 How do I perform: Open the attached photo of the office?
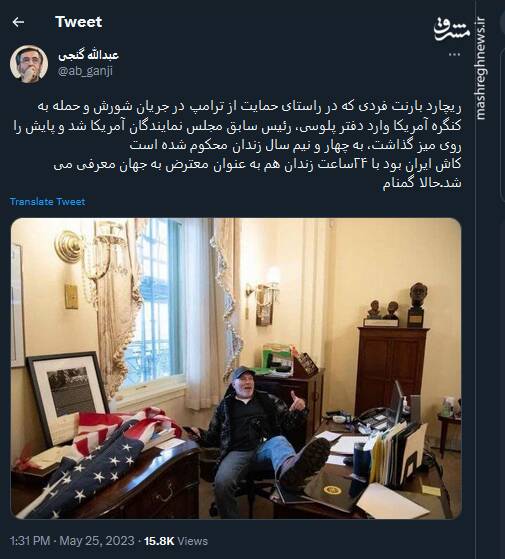pos(236,368)
